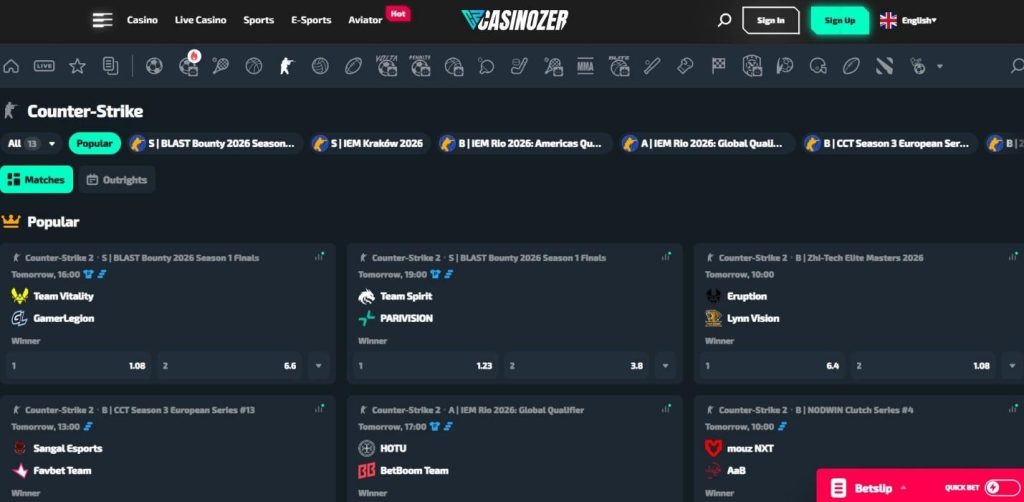
Task: Open the hamburger menu
Action: 102,20
